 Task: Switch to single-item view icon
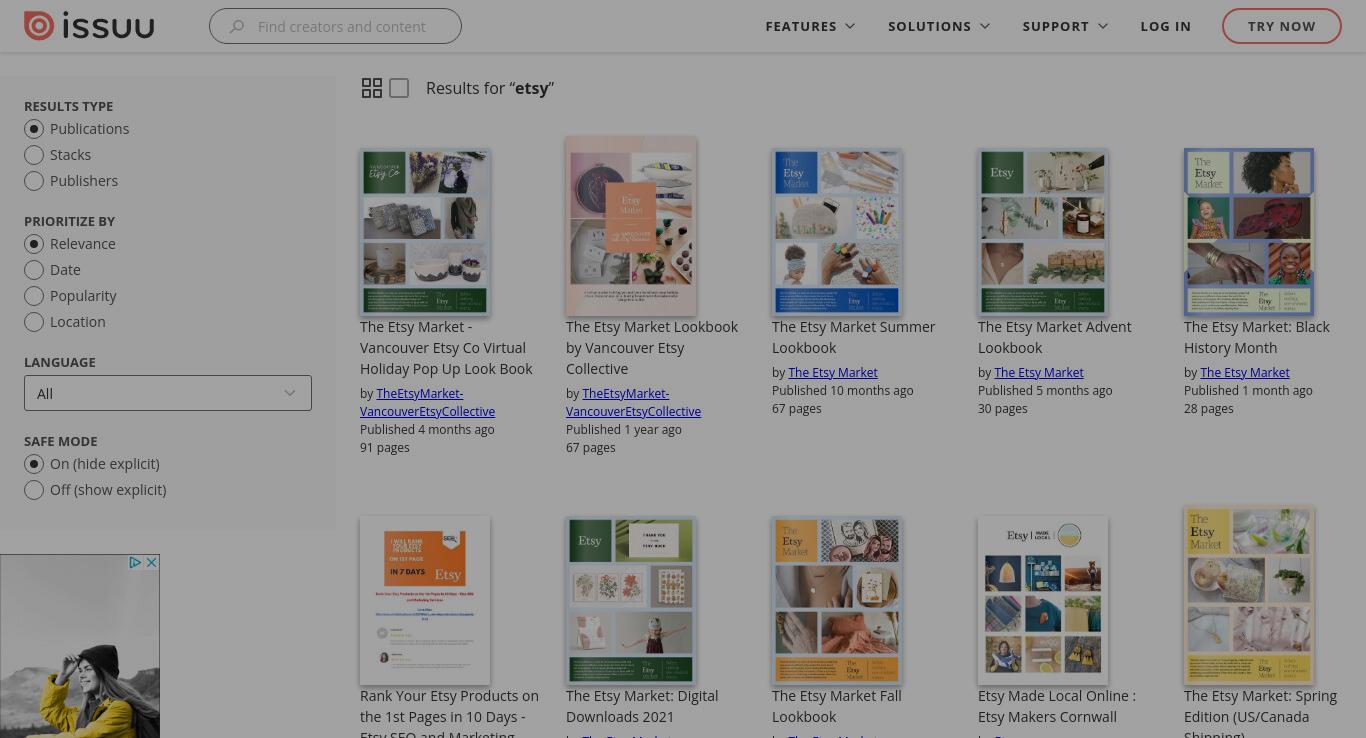[x=399, y=88]
